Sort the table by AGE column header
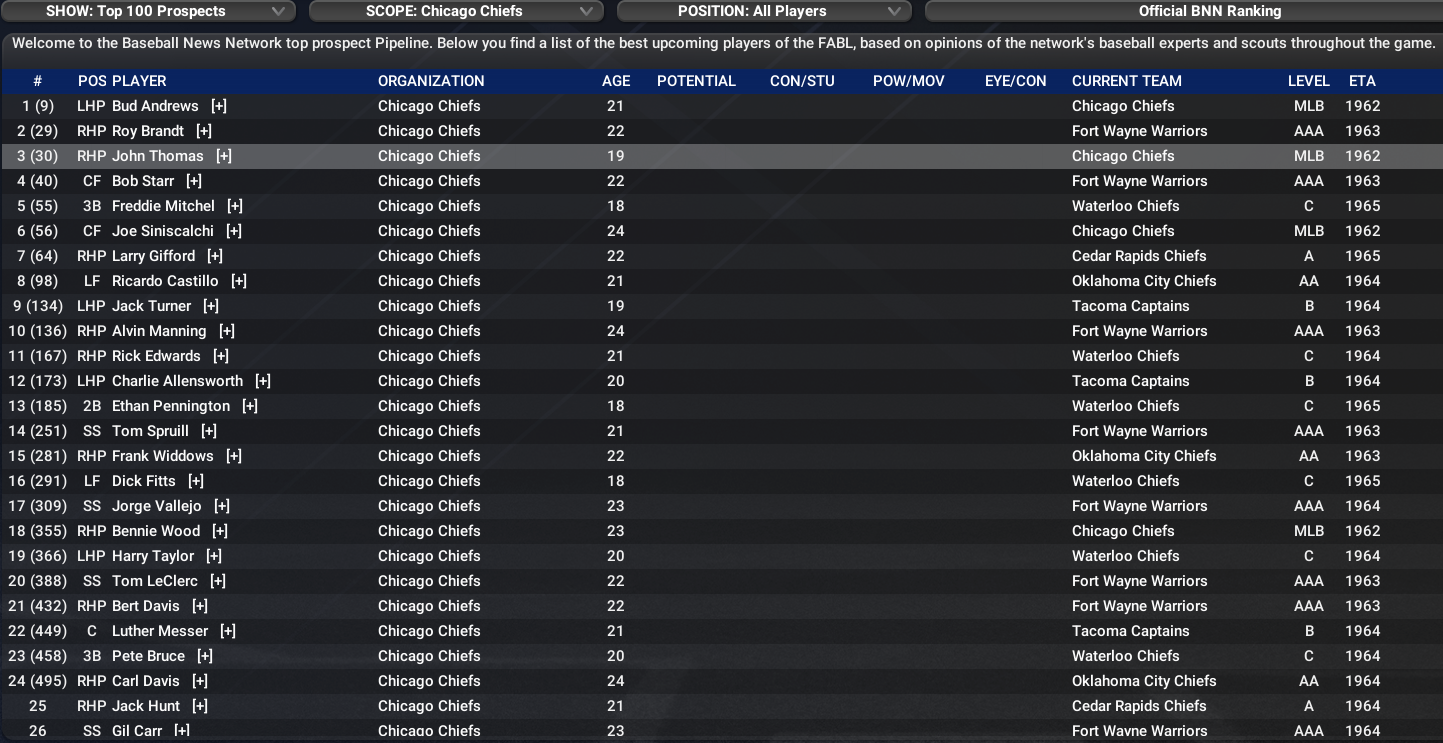The height and width of the screenshot is (743, 1443). [616, 81]
